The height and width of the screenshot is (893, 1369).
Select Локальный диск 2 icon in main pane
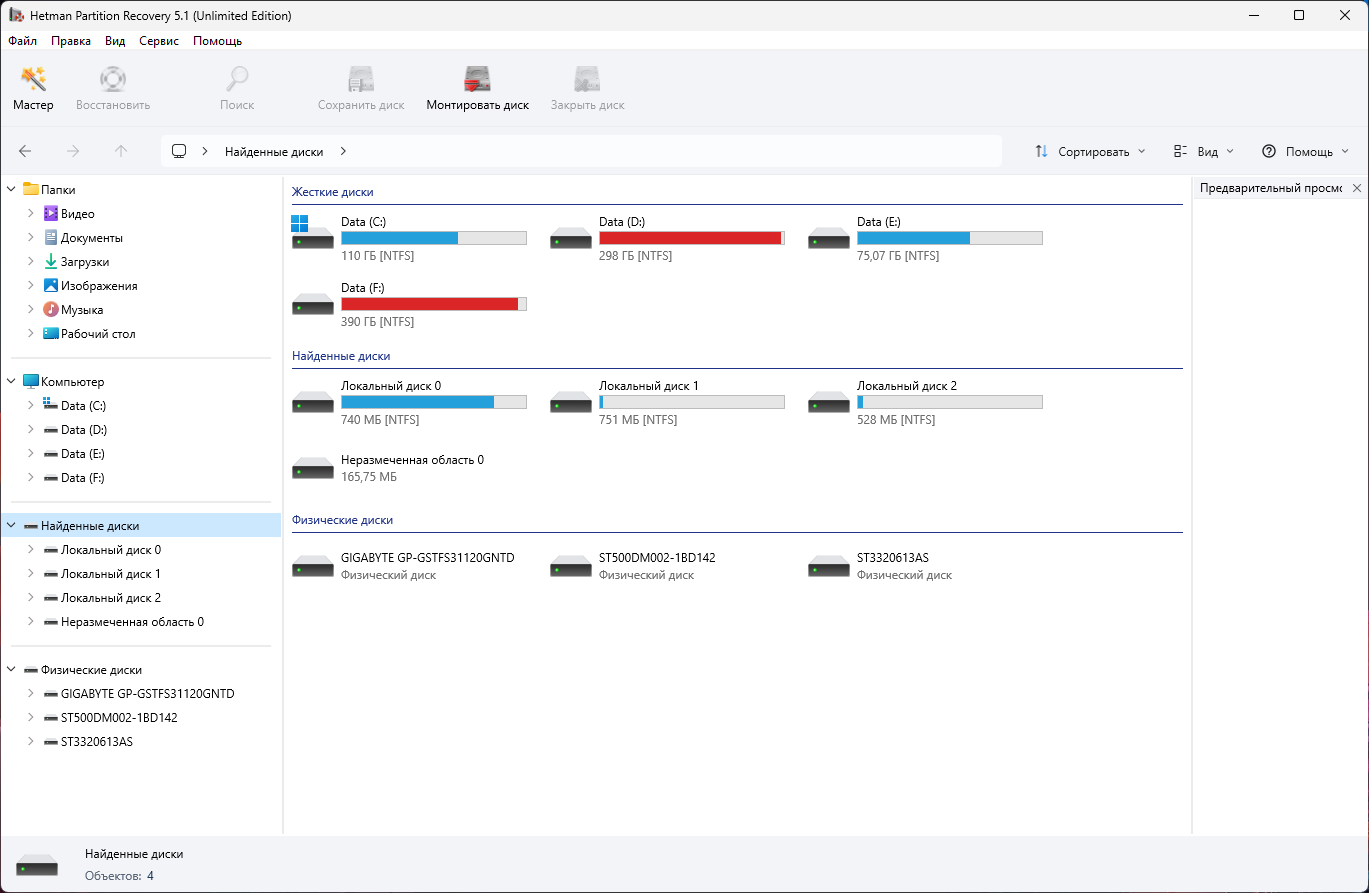[x=829, y=402]
